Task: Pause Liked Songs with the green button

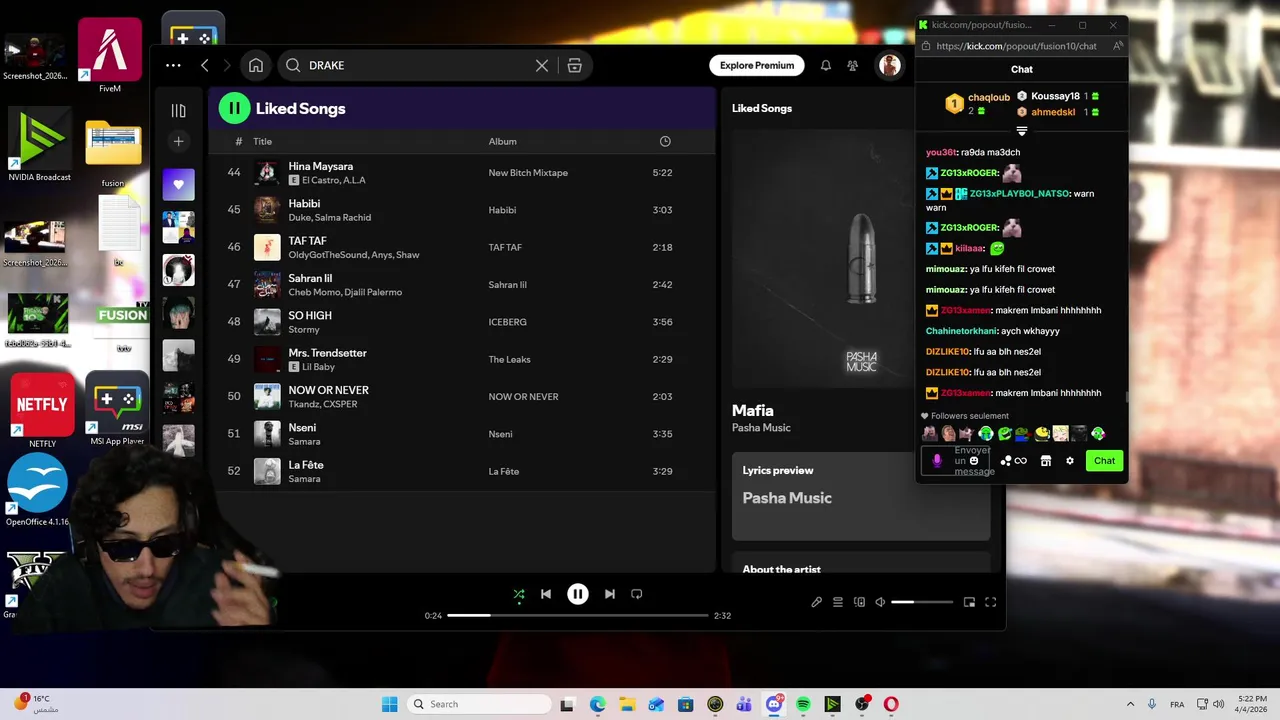Action: click(x=234, y=108)
